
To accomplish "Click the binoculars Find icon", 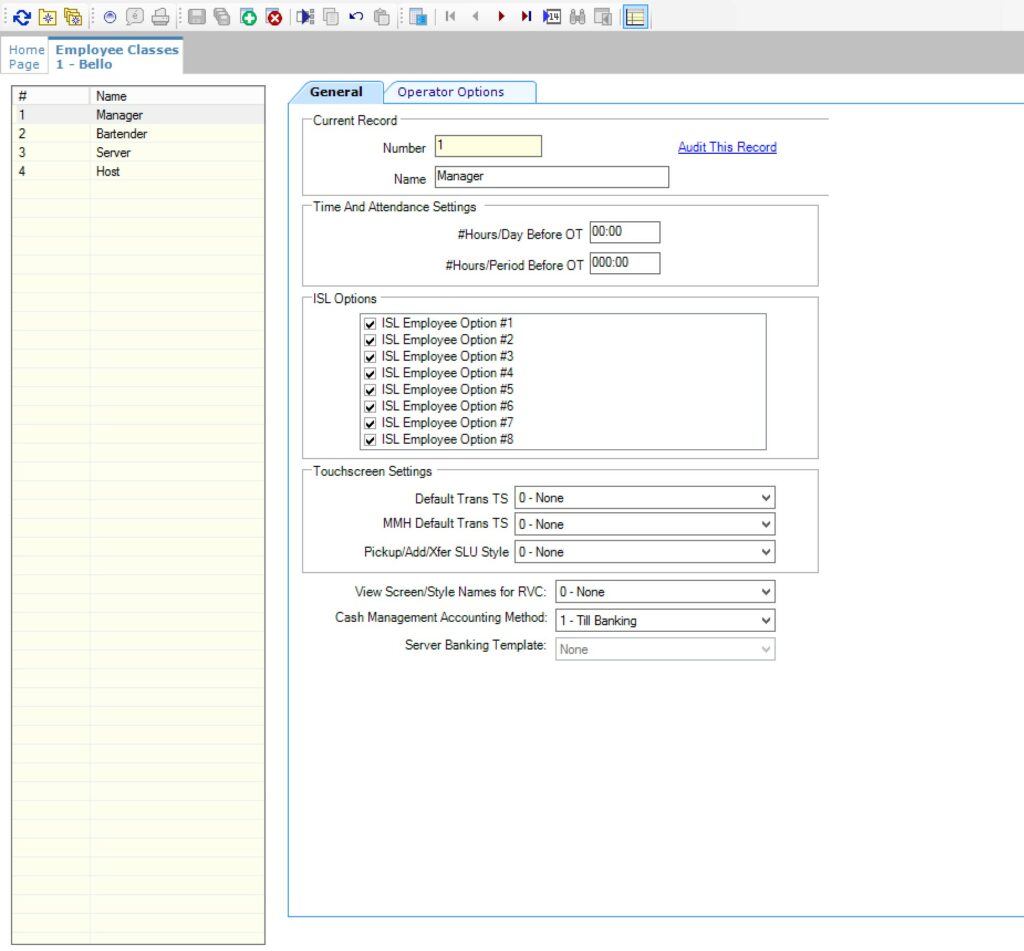I will tap(577, 17).
